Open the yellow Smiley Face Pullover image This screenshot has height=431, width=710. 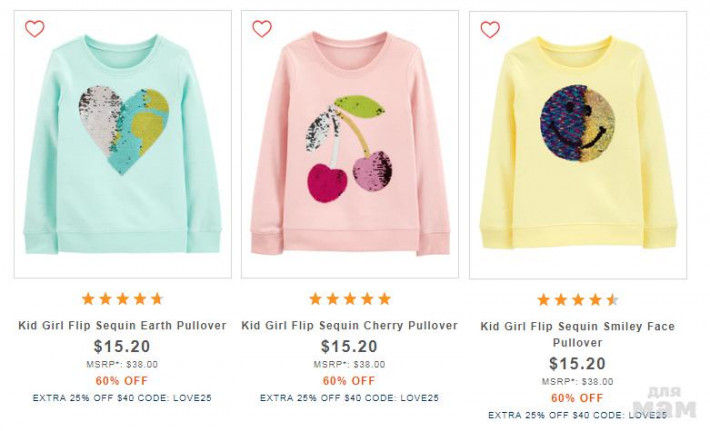(x=578, y=145)
